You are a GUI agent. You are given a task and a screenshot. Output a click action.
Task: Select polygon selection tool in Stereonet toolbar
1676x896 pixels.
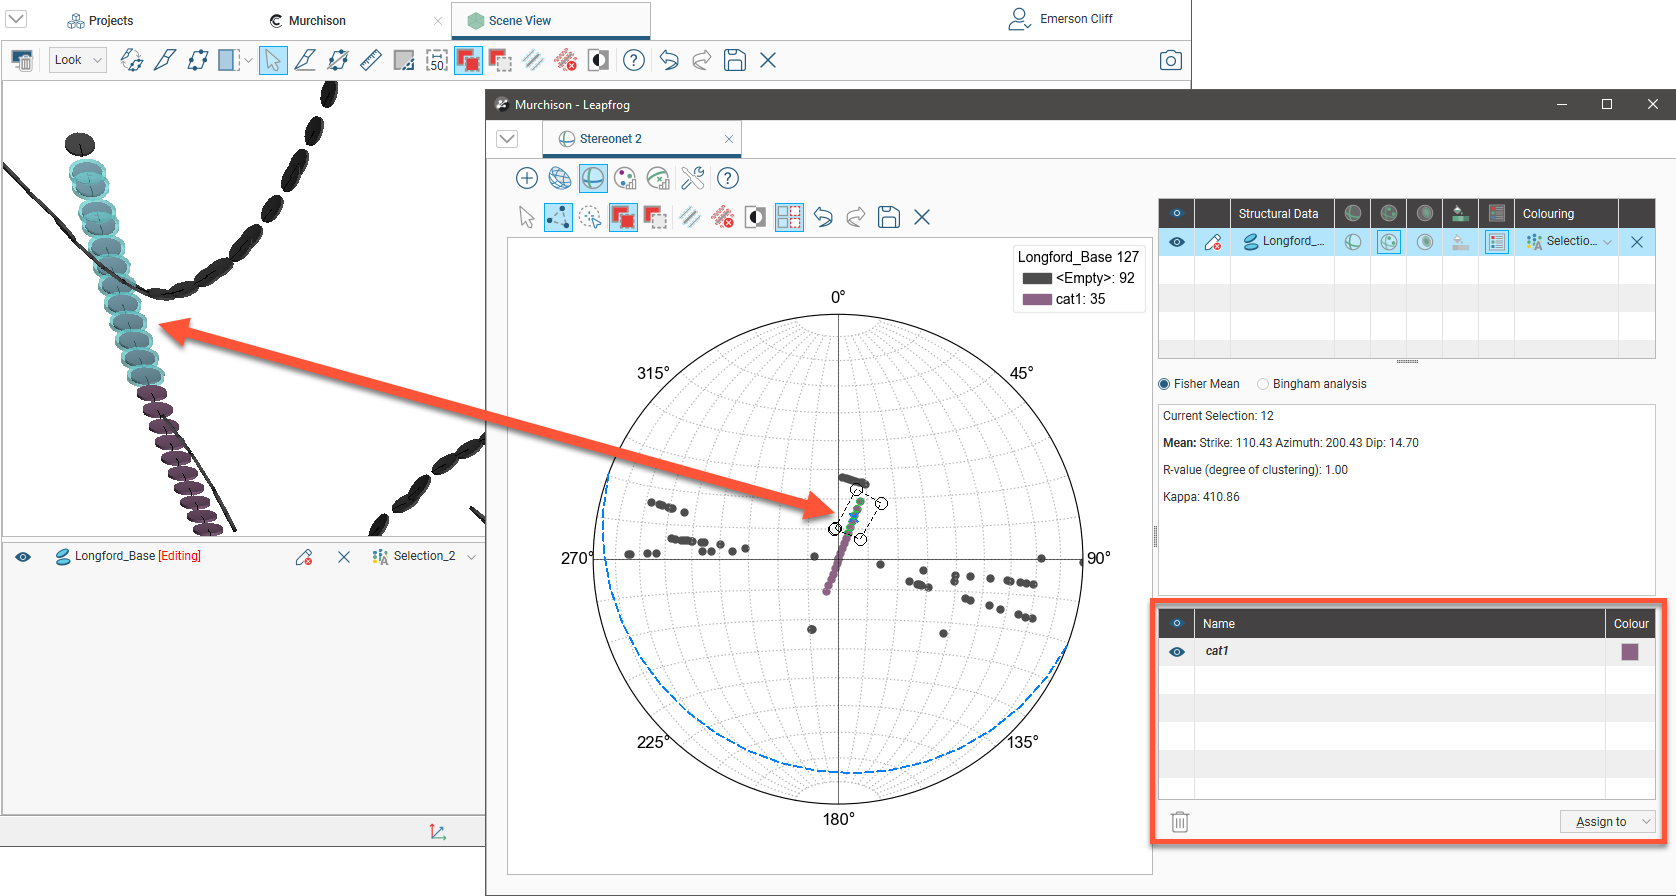558,217
